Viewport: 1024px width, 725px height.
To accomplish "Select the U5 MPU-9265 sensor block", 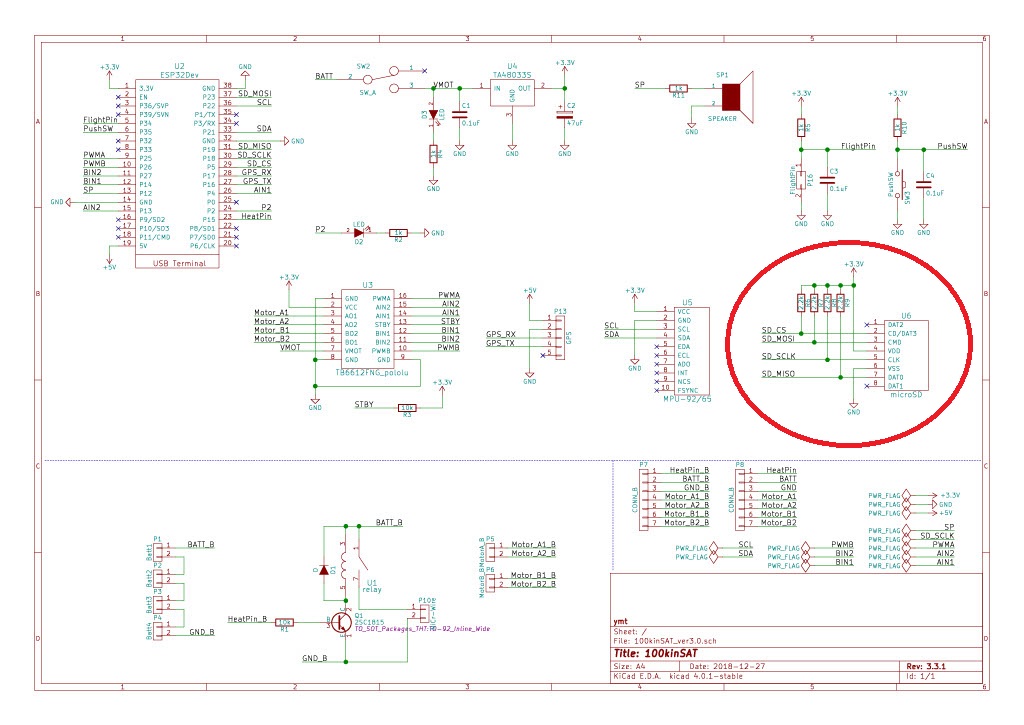I will (x=687, y=350).
